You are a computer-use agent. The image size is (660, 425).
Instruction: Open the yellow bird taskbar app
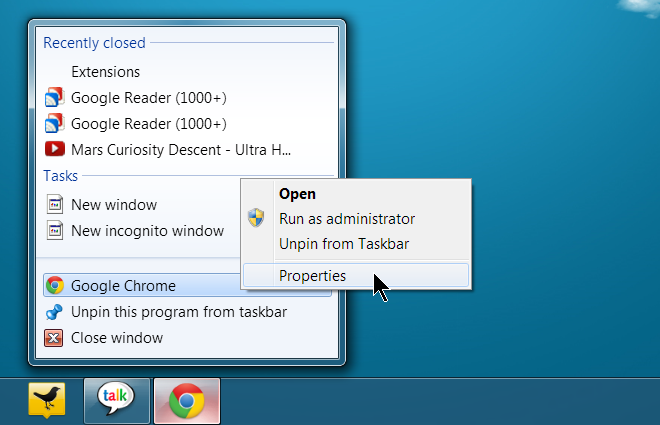[x=47, y=401]
